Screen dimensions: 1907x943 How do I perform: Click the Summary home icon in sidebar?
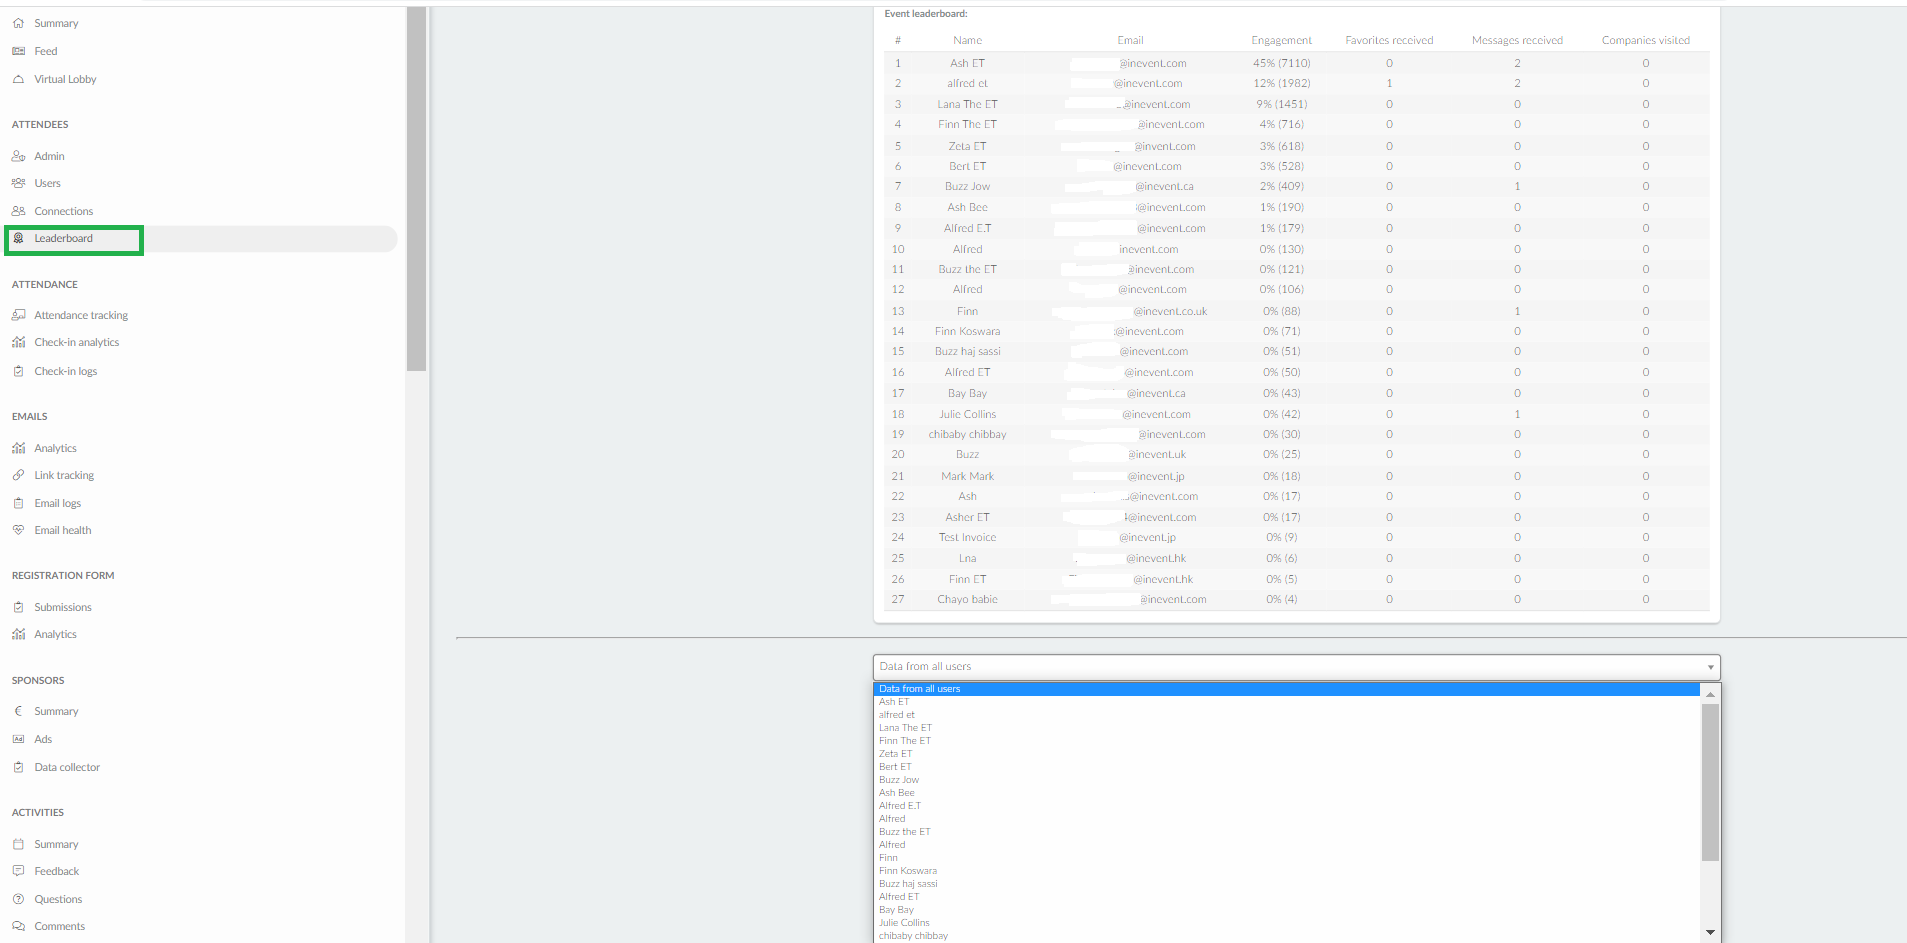tap(18, 23)
